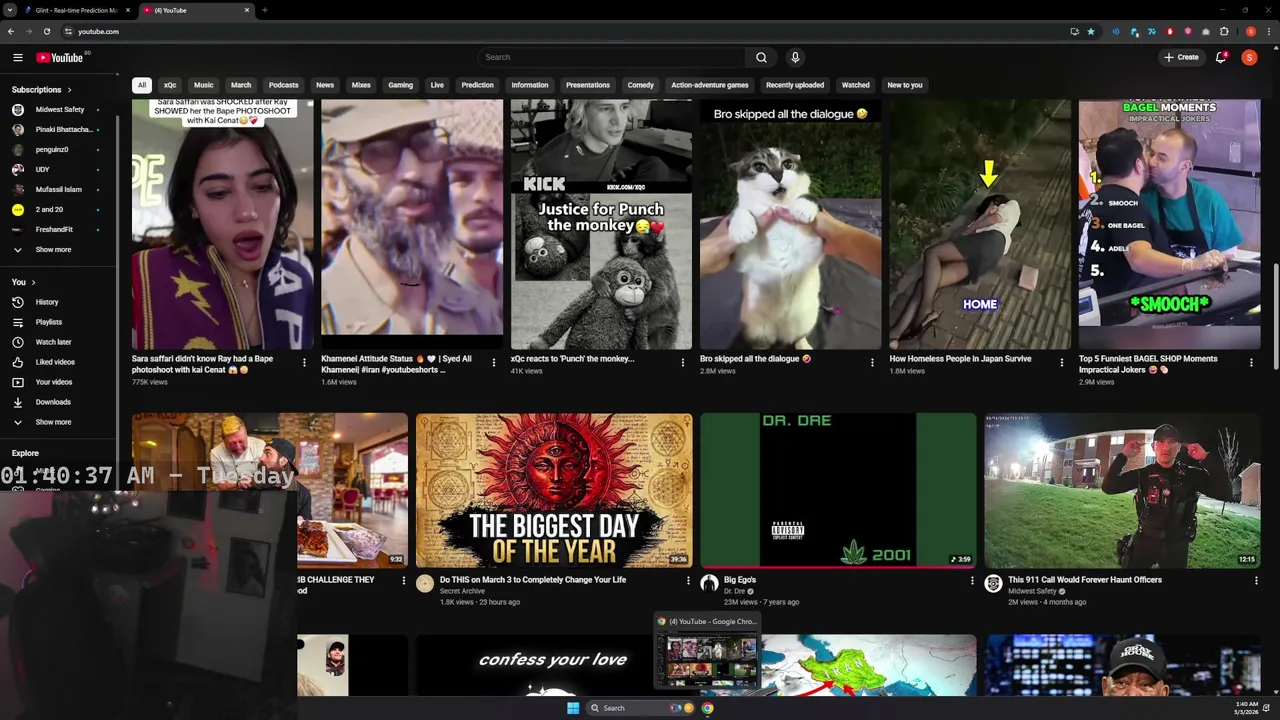Click Chrome icon in taskbar
Viewport: 1280px width, 720px height.
(707, 708)
